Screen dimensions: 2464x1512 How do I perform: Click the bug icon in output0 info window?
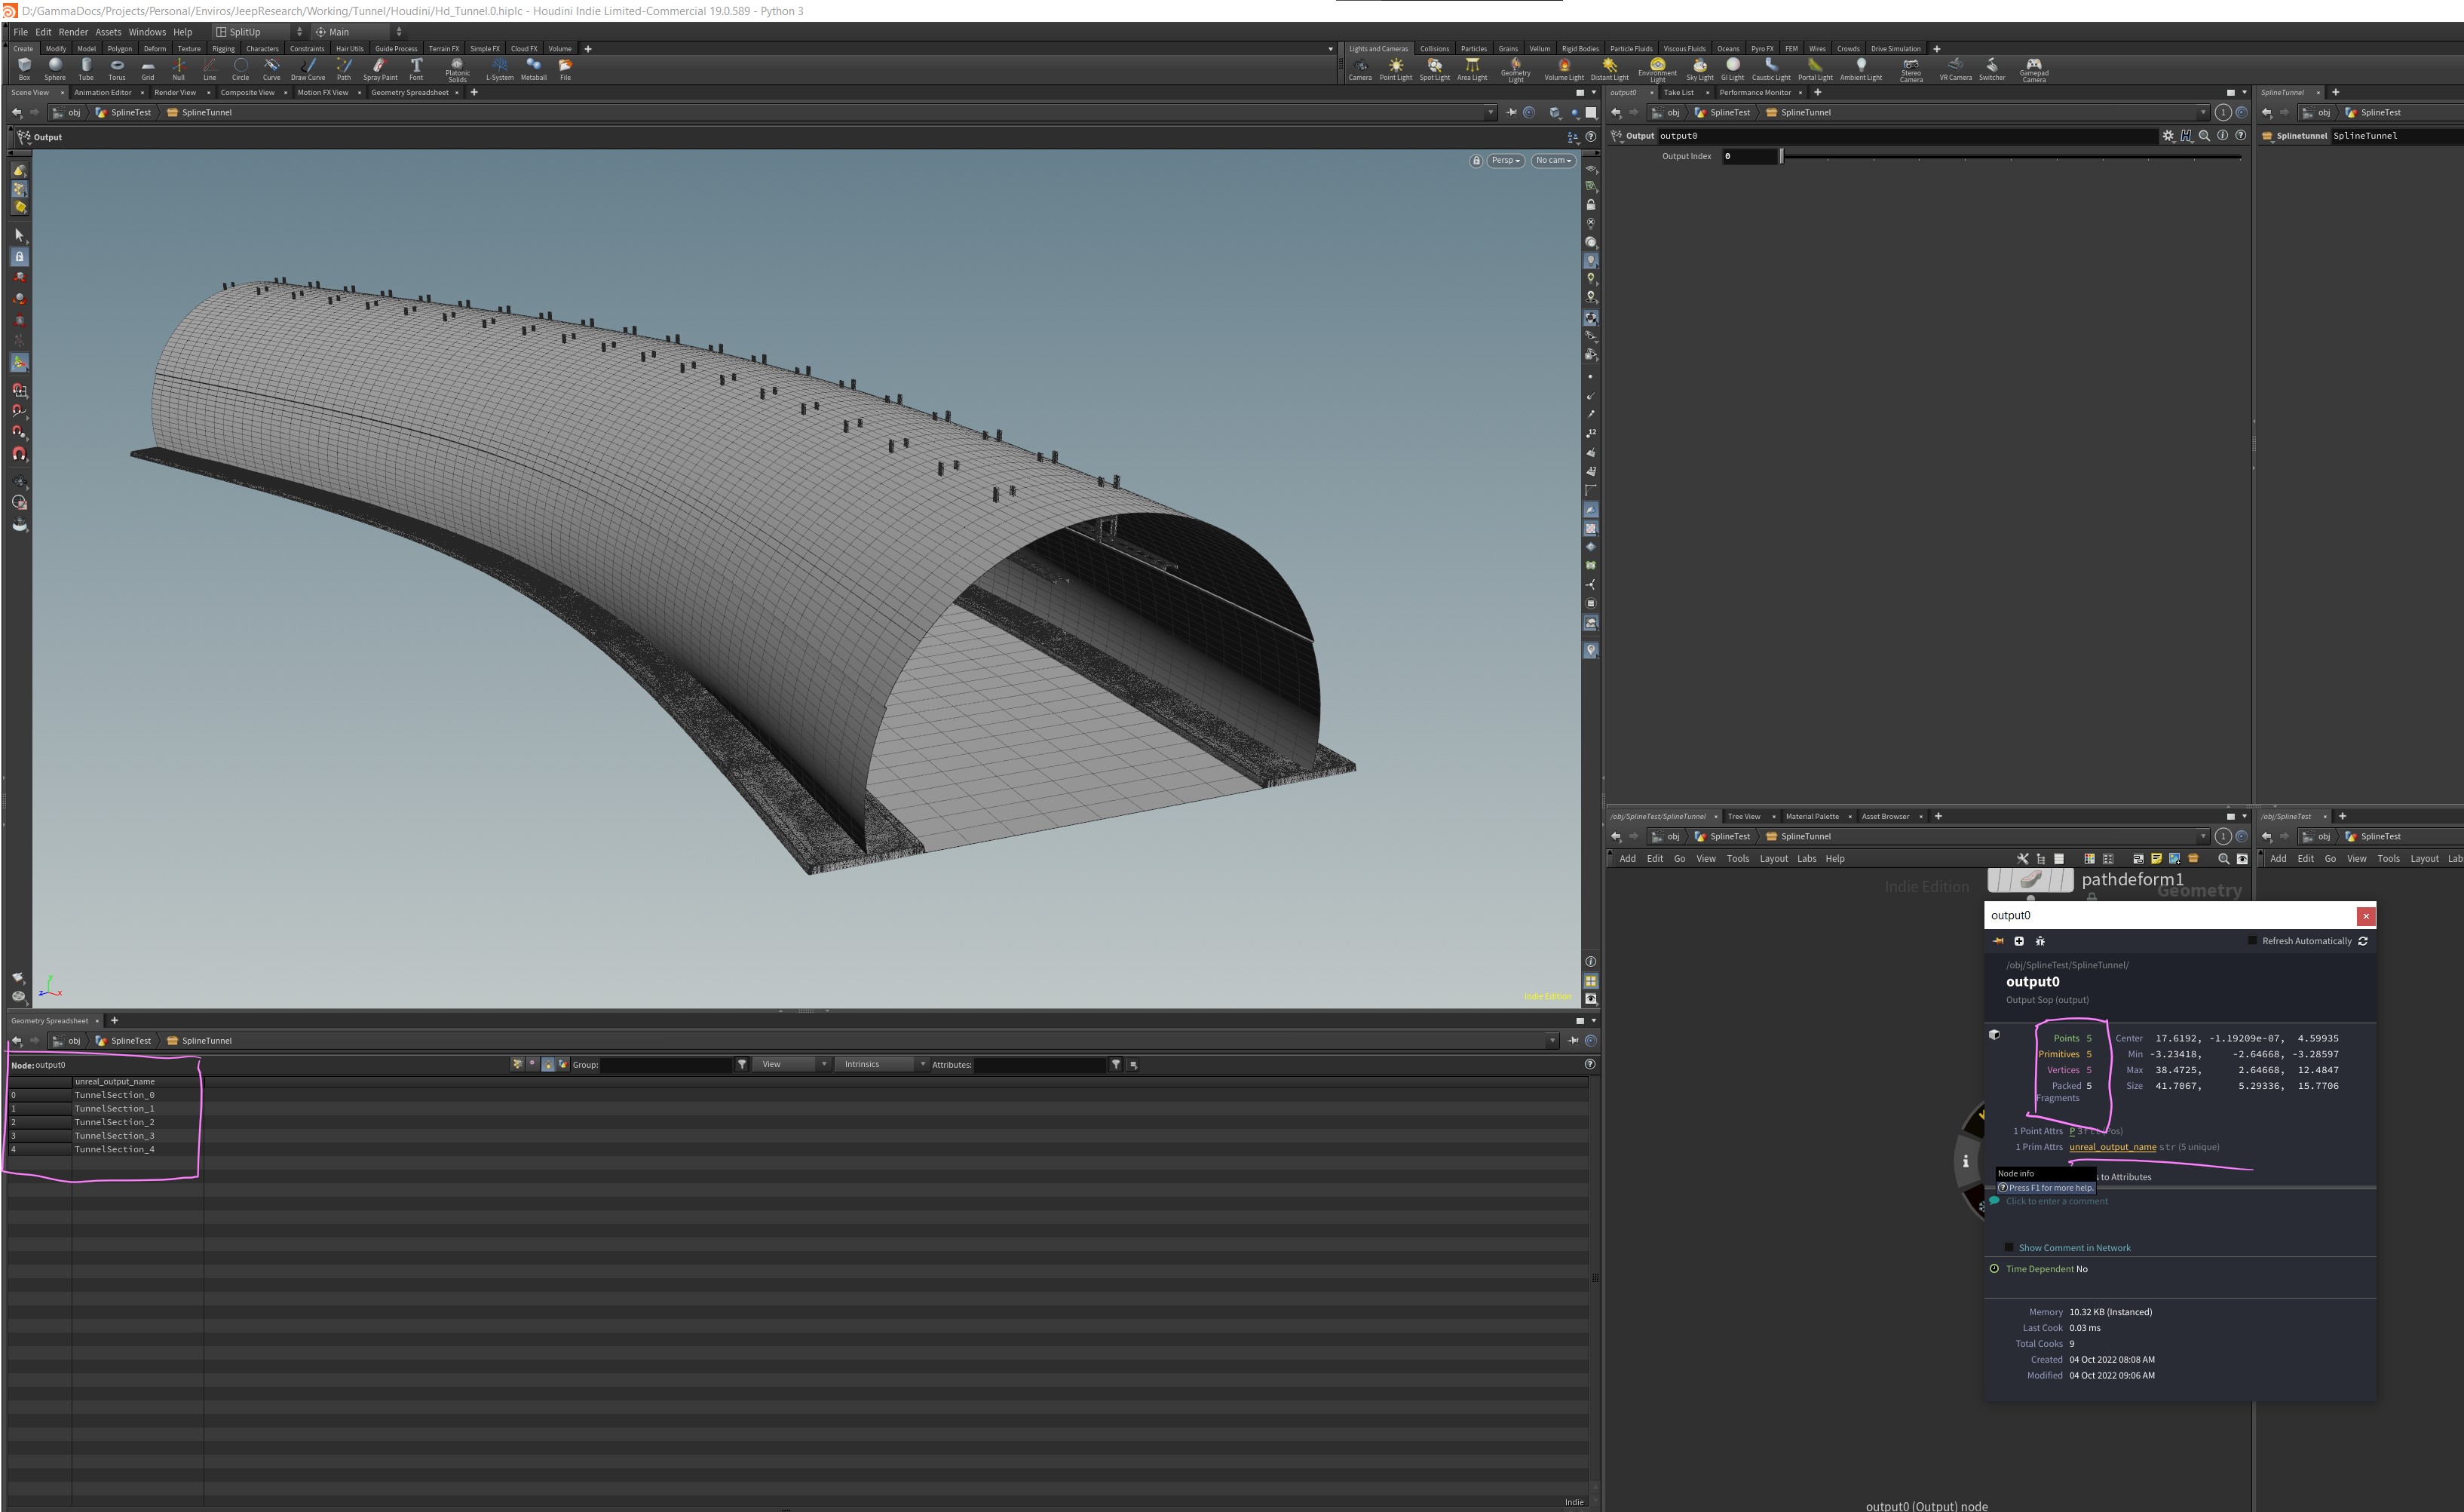click(x=2040, y=941)
